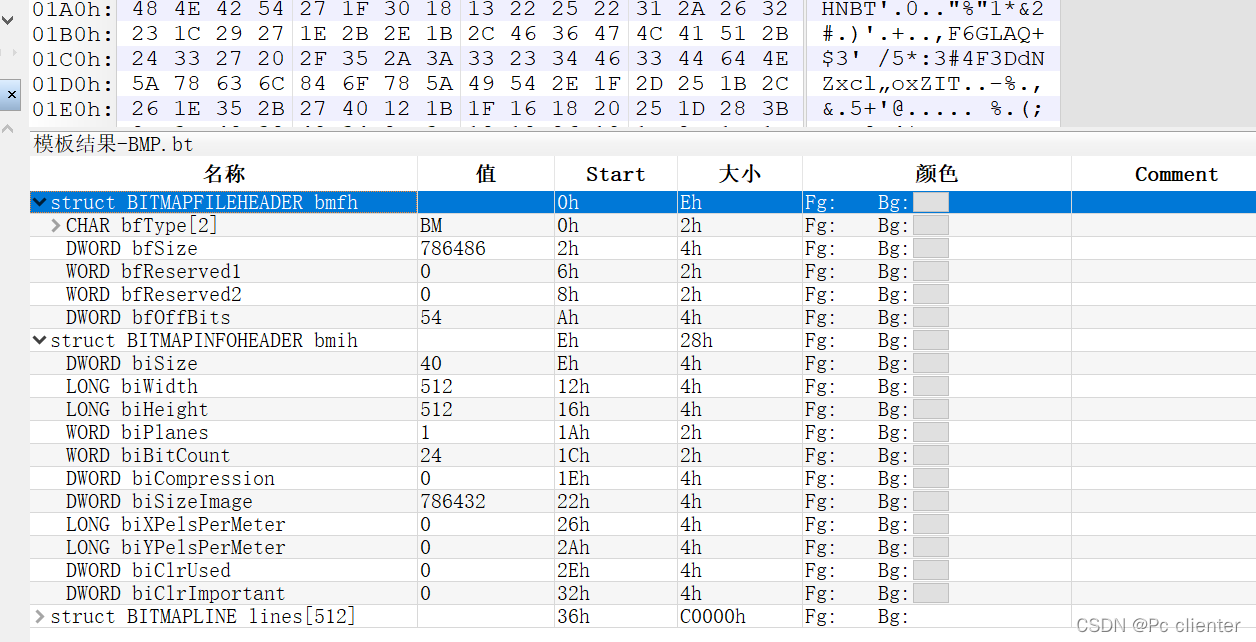The width and height of the screenshot is (1256, 642).
Task: Click the biSize value 40
Action: [431, 363]
